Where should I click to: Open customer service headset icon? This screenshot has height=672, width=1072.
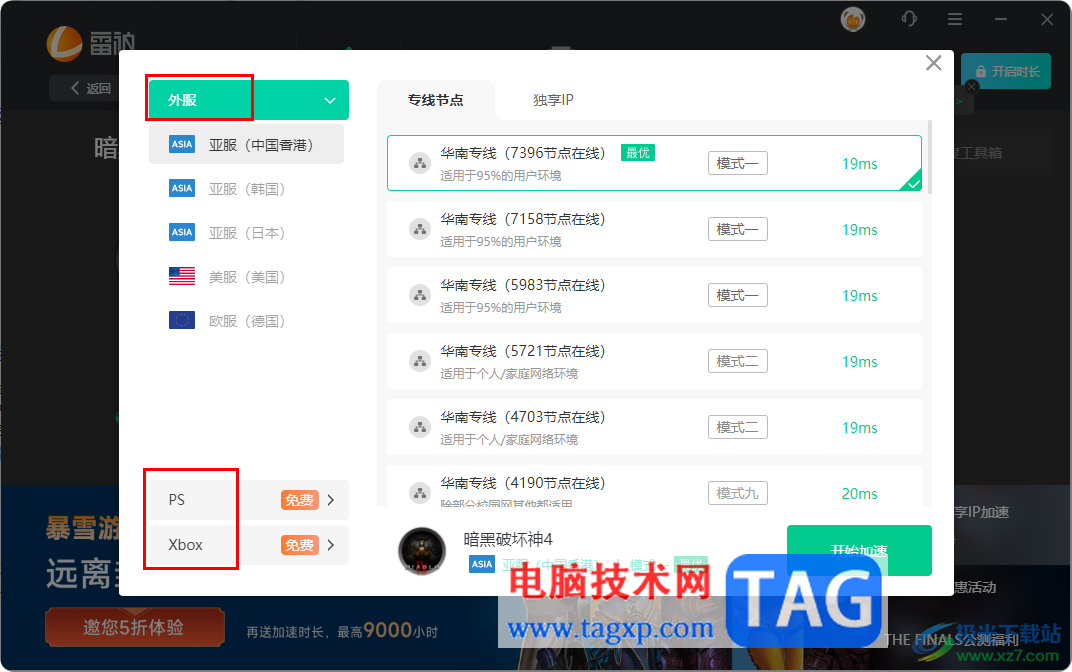[909, 19]
